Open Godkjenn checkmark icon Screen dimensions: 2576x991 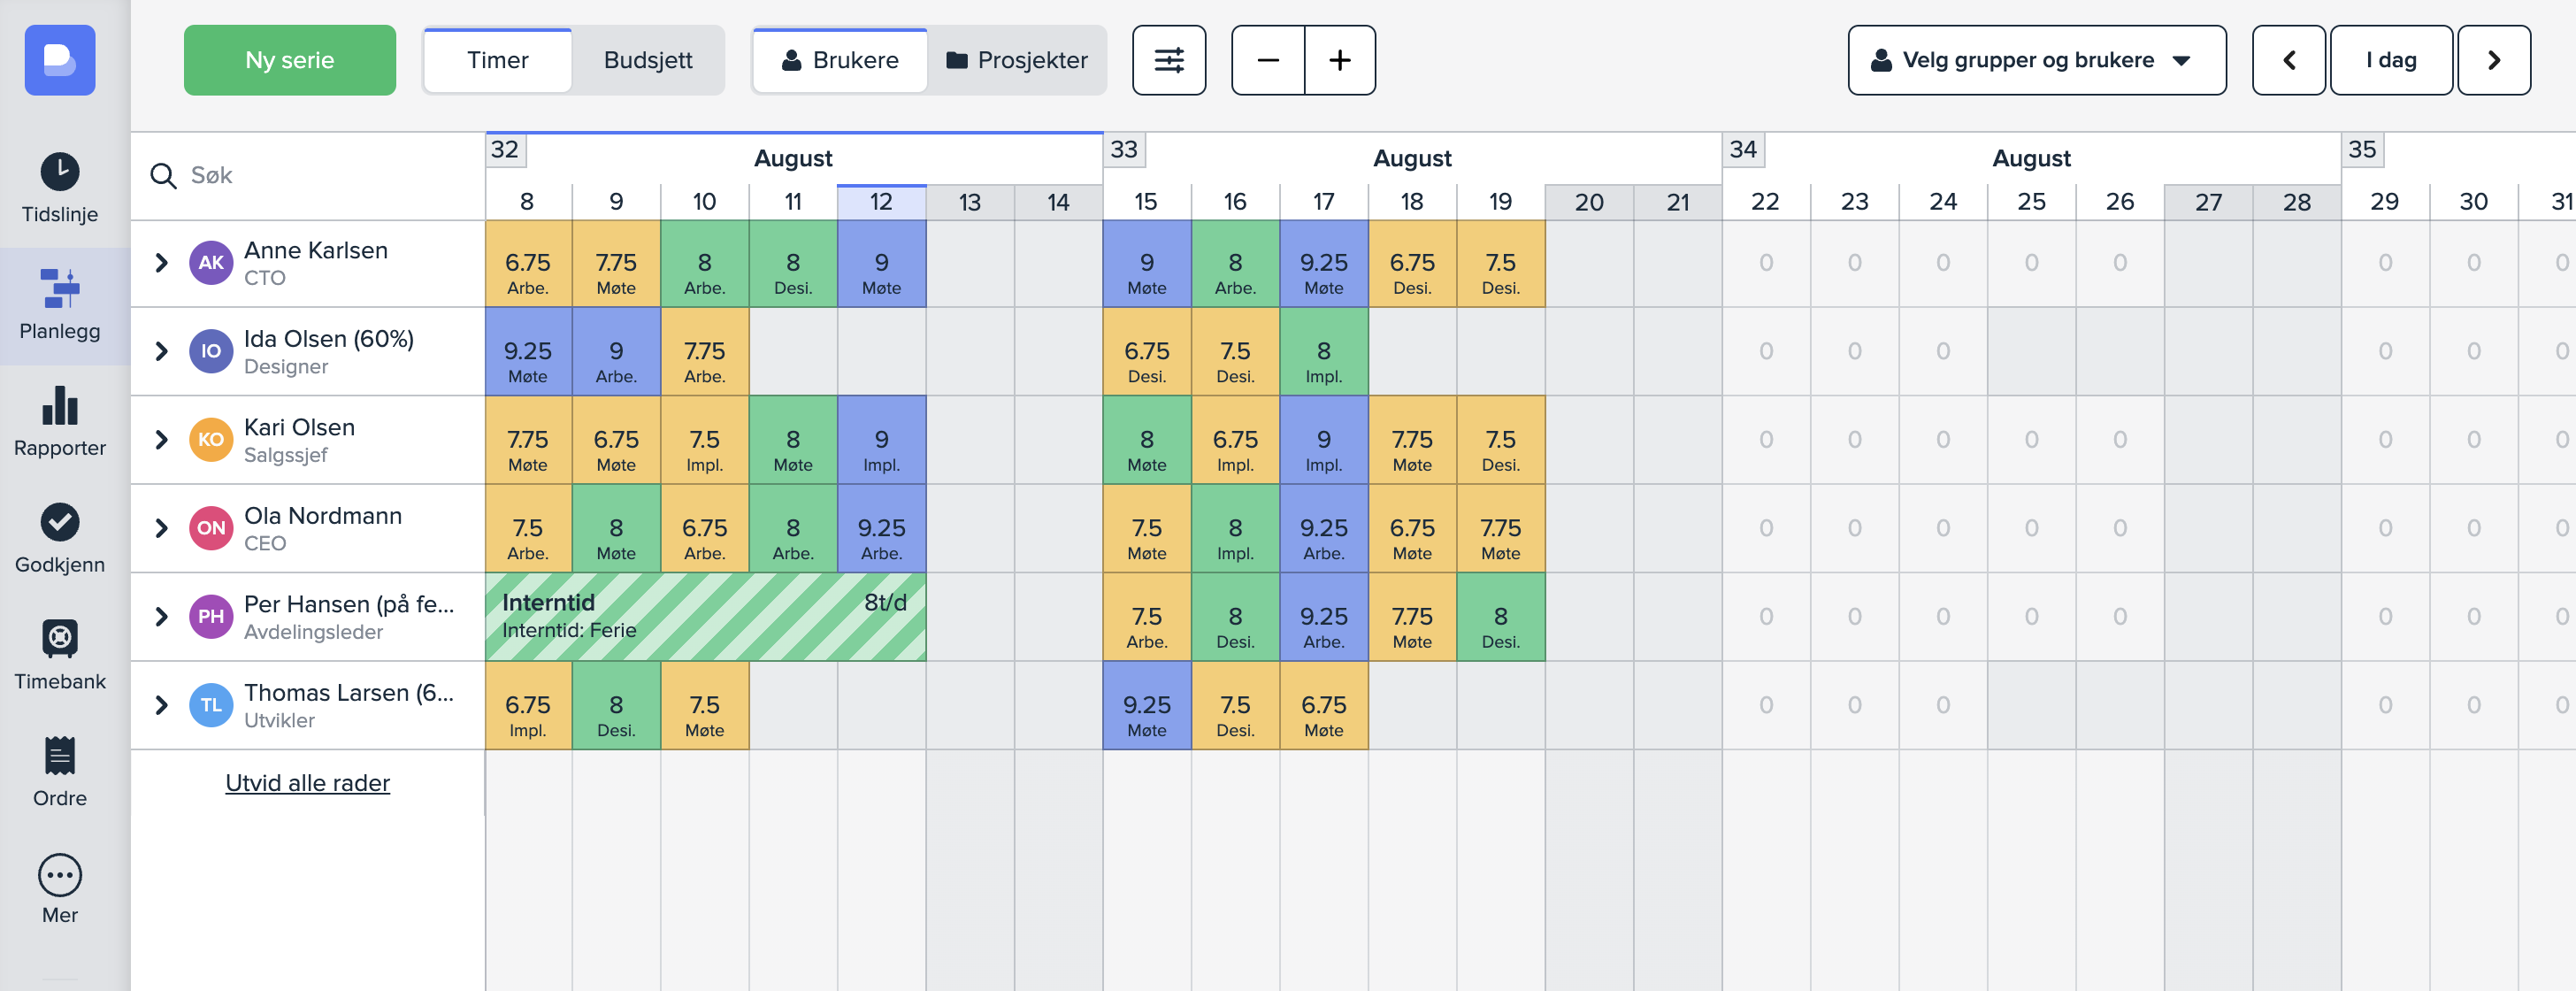pos(60,522)
